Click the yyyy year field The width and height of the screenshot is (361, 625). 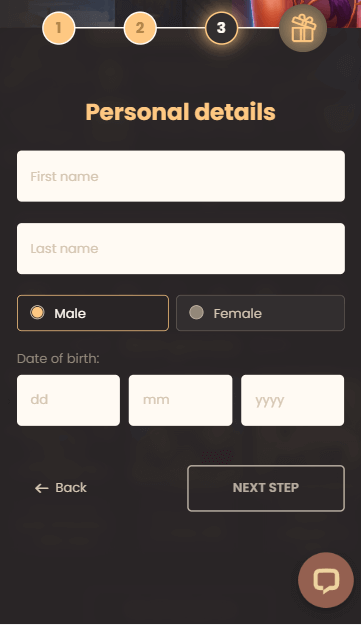click(x=292, y=400)
